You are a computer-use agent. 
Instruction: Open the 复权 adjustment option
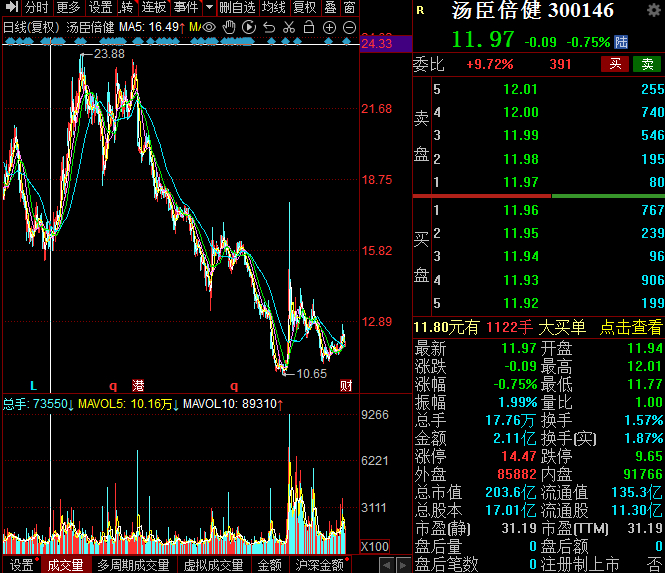tap(305, 7)
